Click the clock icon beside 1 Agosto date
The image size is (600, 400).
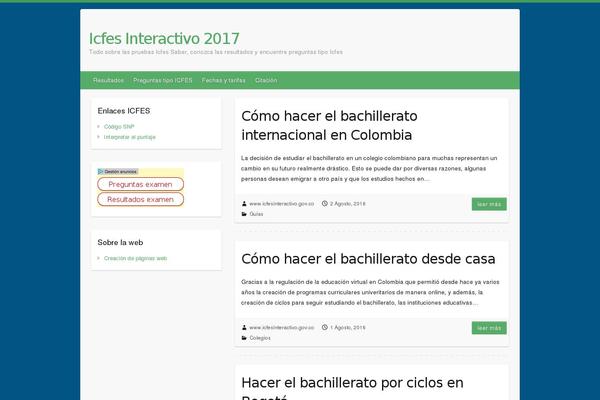[x=324, y=328]
